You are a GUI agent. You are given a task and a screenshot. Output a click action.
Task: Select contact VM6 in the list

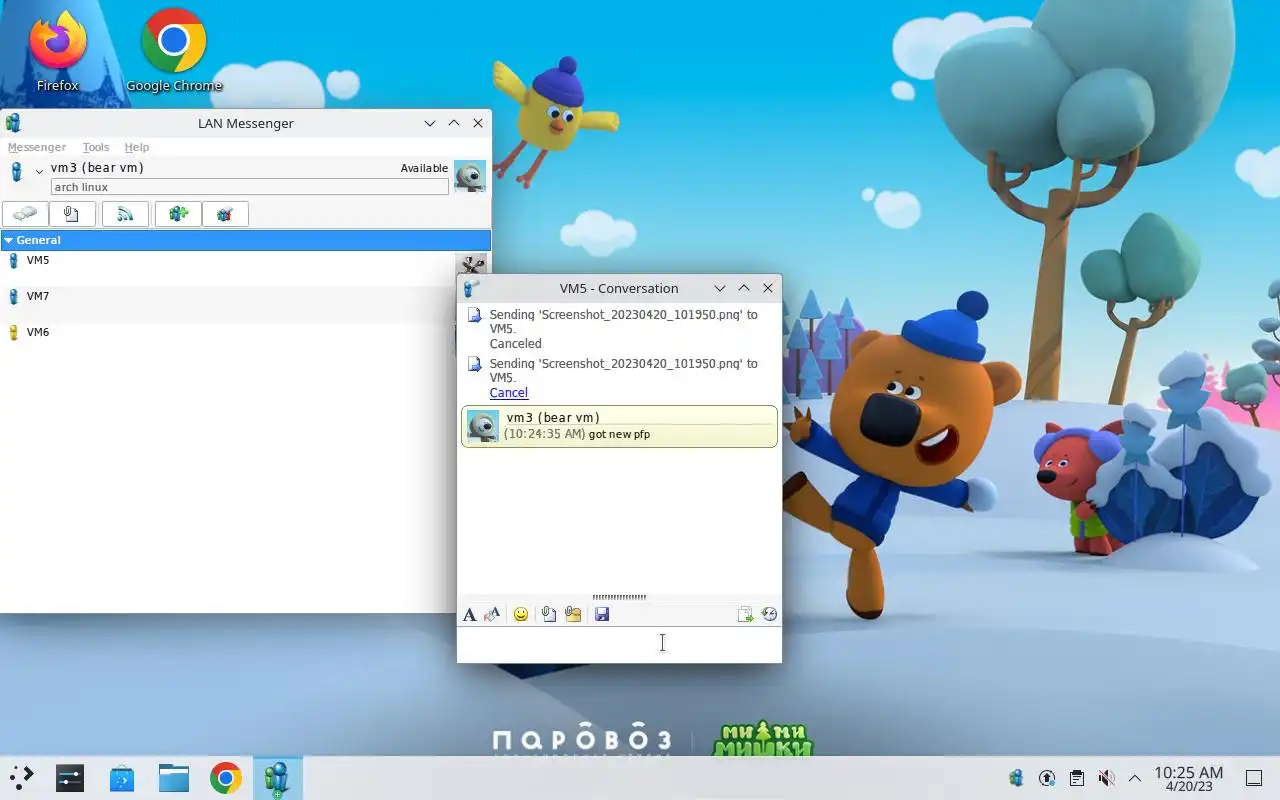228,332
